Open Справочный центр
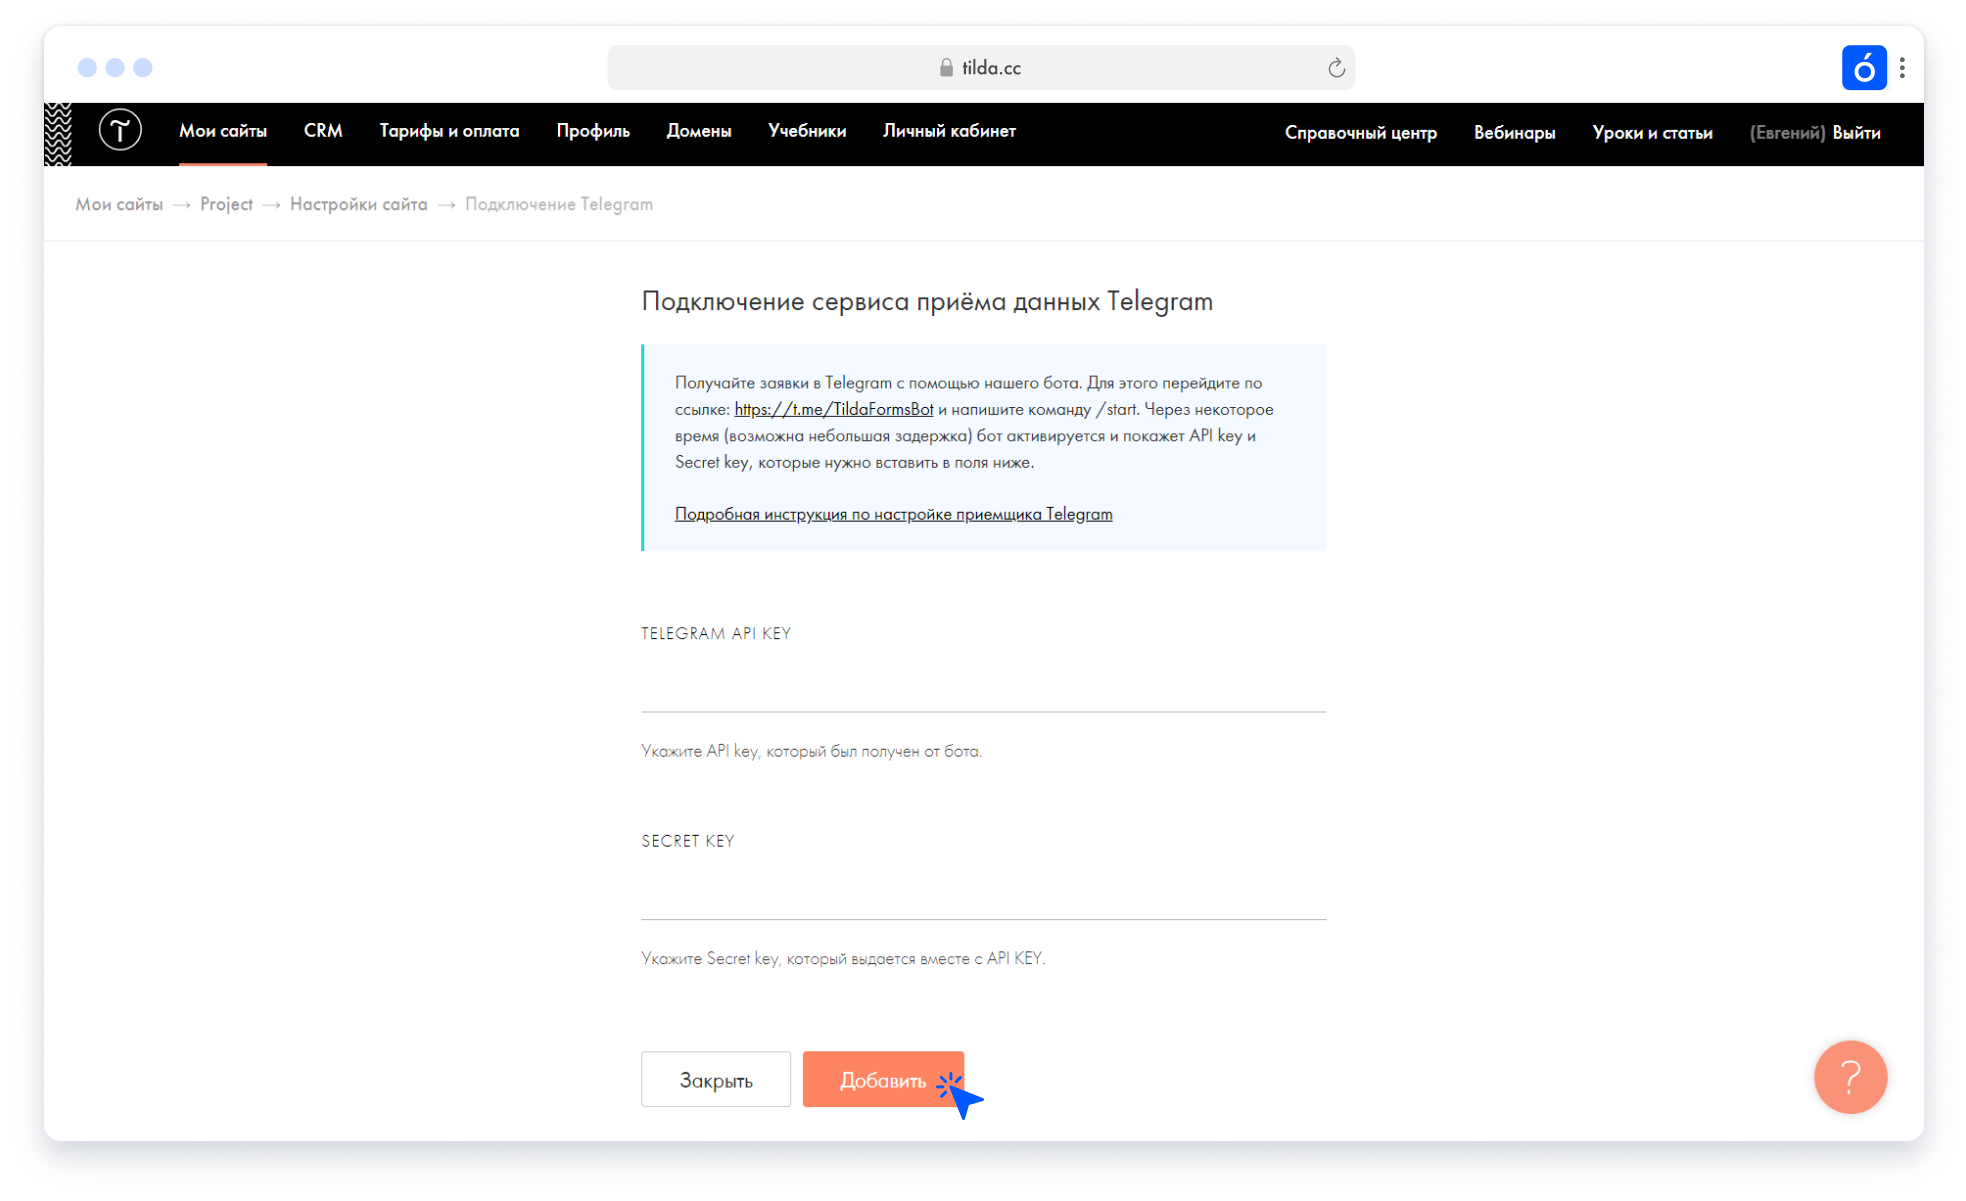Screen dimensions: 1966x1201 [x=1360, y=133]
